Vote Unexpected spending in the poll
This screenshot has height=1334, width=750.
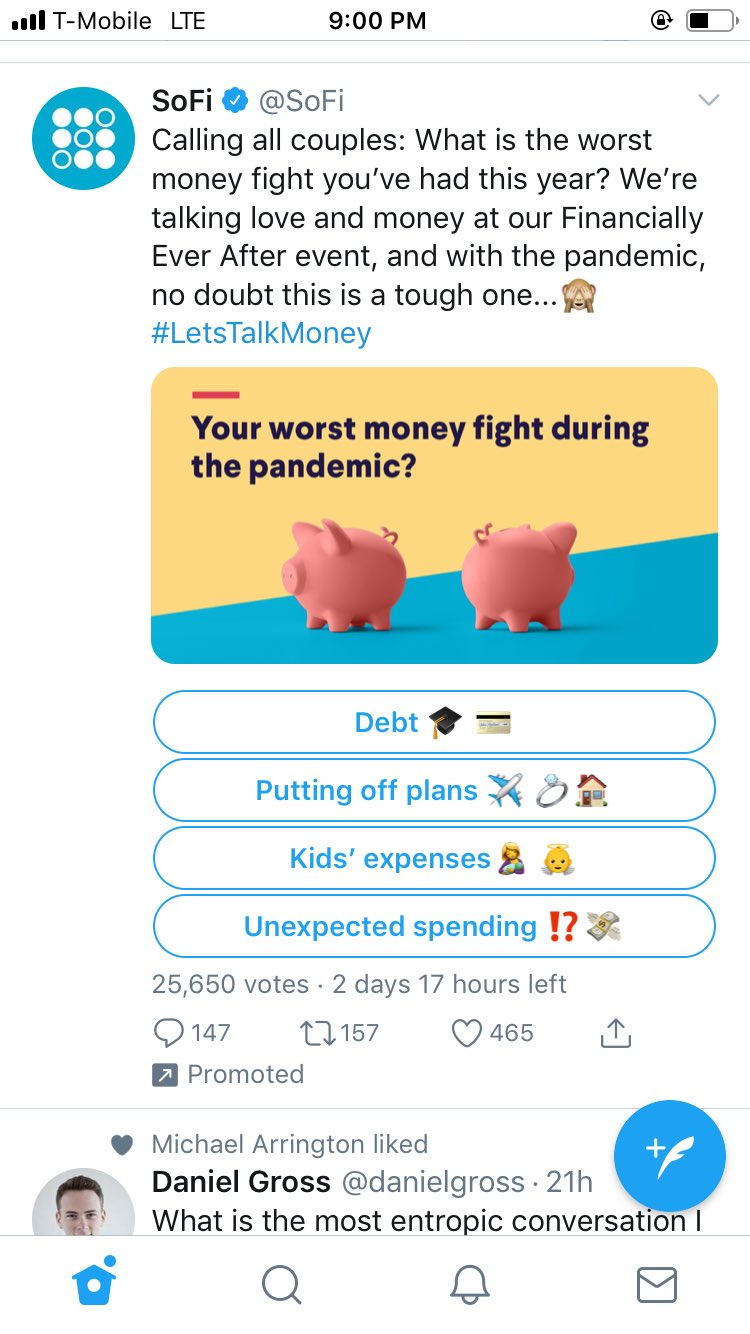click(434, 927)
